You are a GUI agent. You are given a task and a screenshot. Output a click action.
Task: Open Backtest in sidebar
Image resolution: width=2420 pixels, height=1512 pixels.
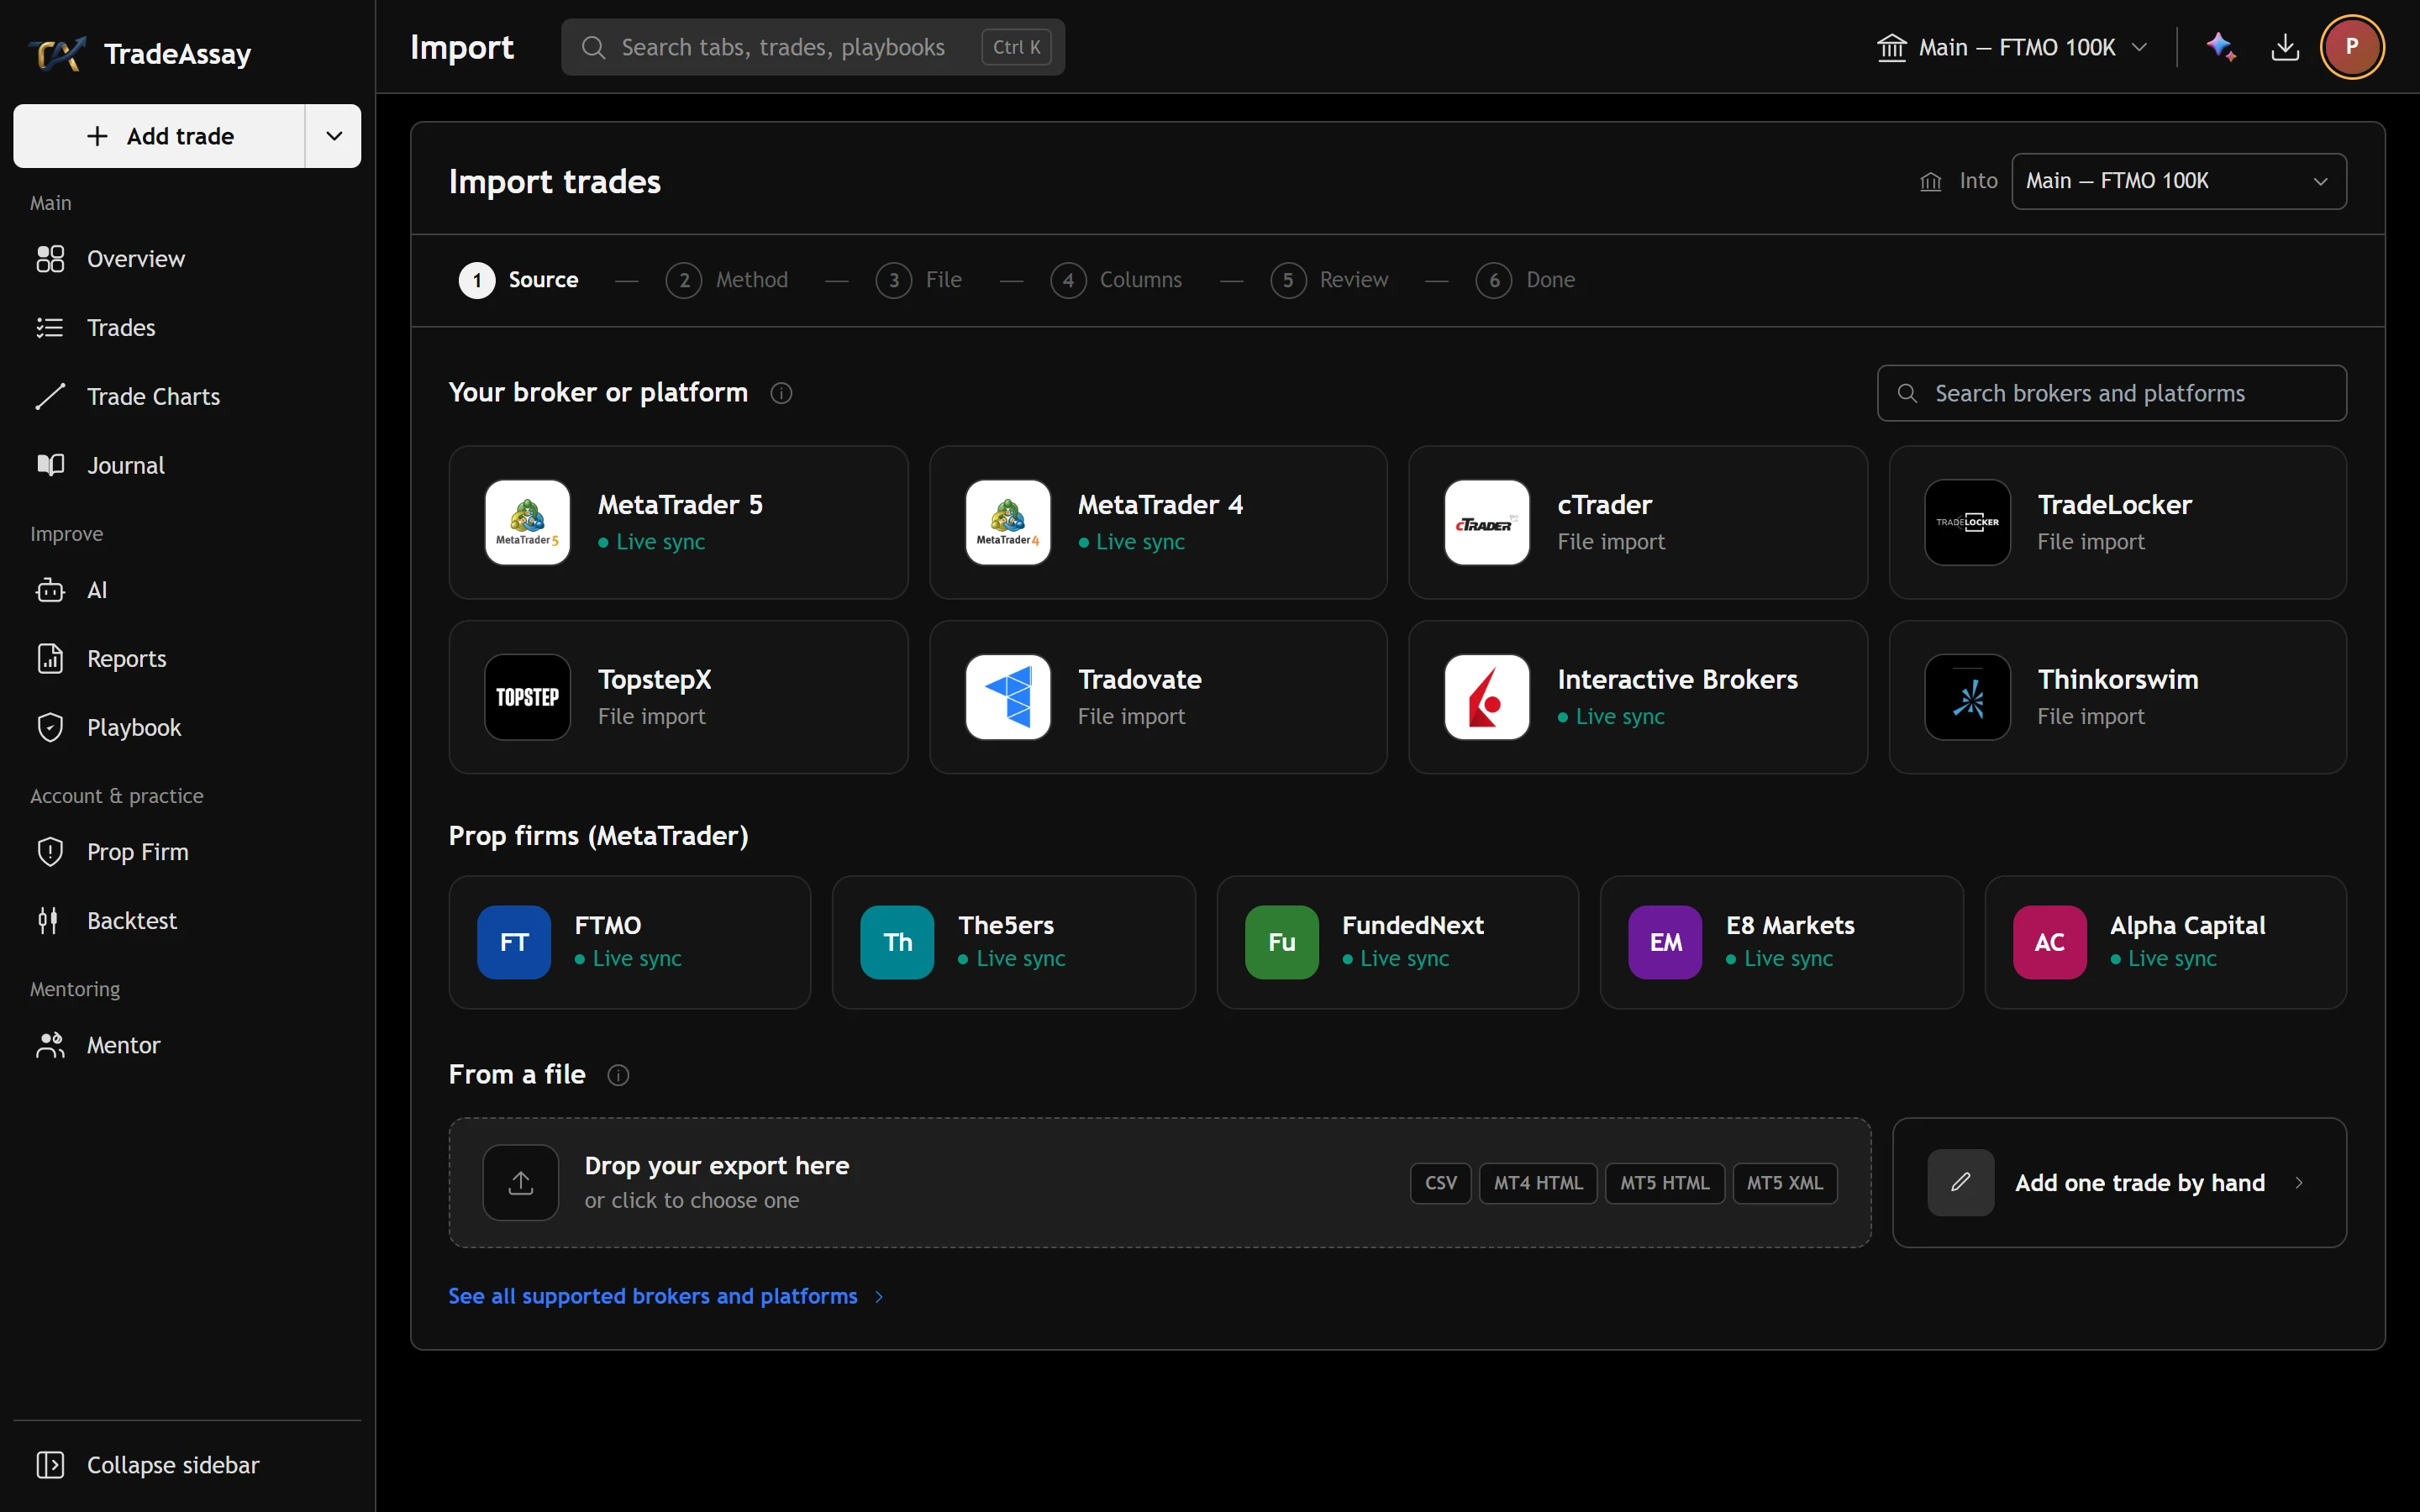(x=187, y=921)
